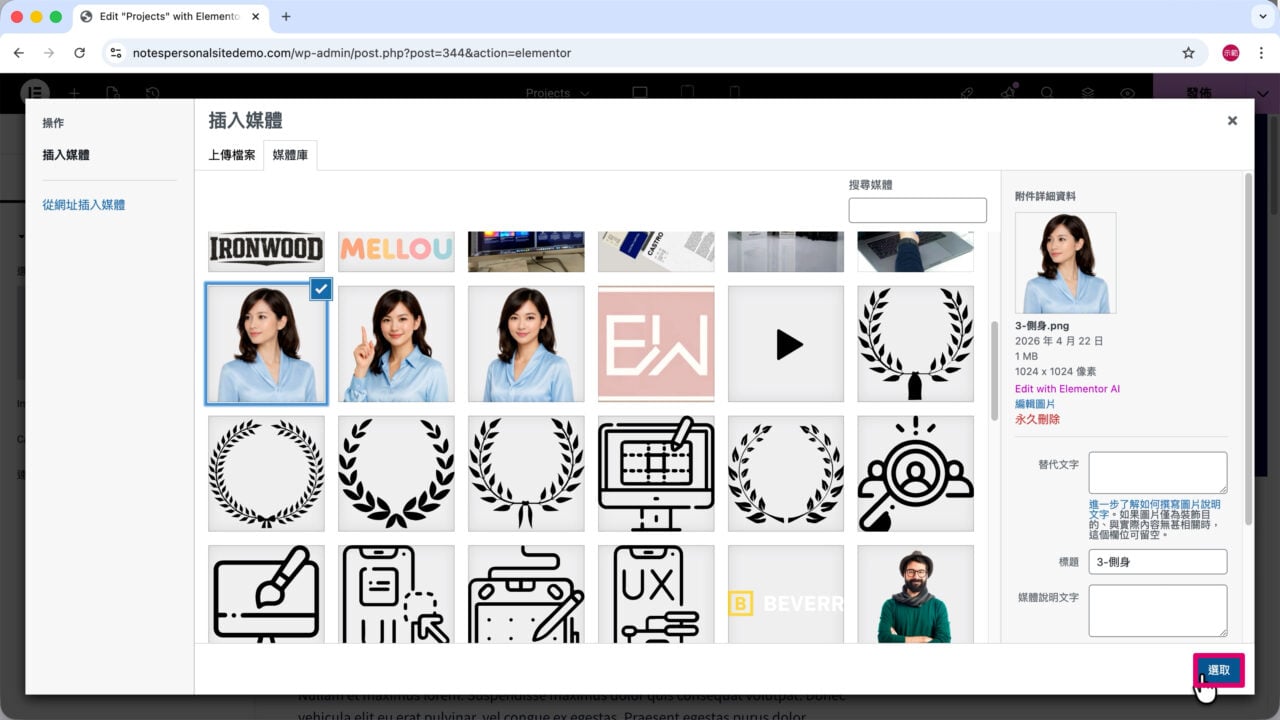Click the preview eye icon
This screenshot has height=720, width=1280.
(1127, 93)
